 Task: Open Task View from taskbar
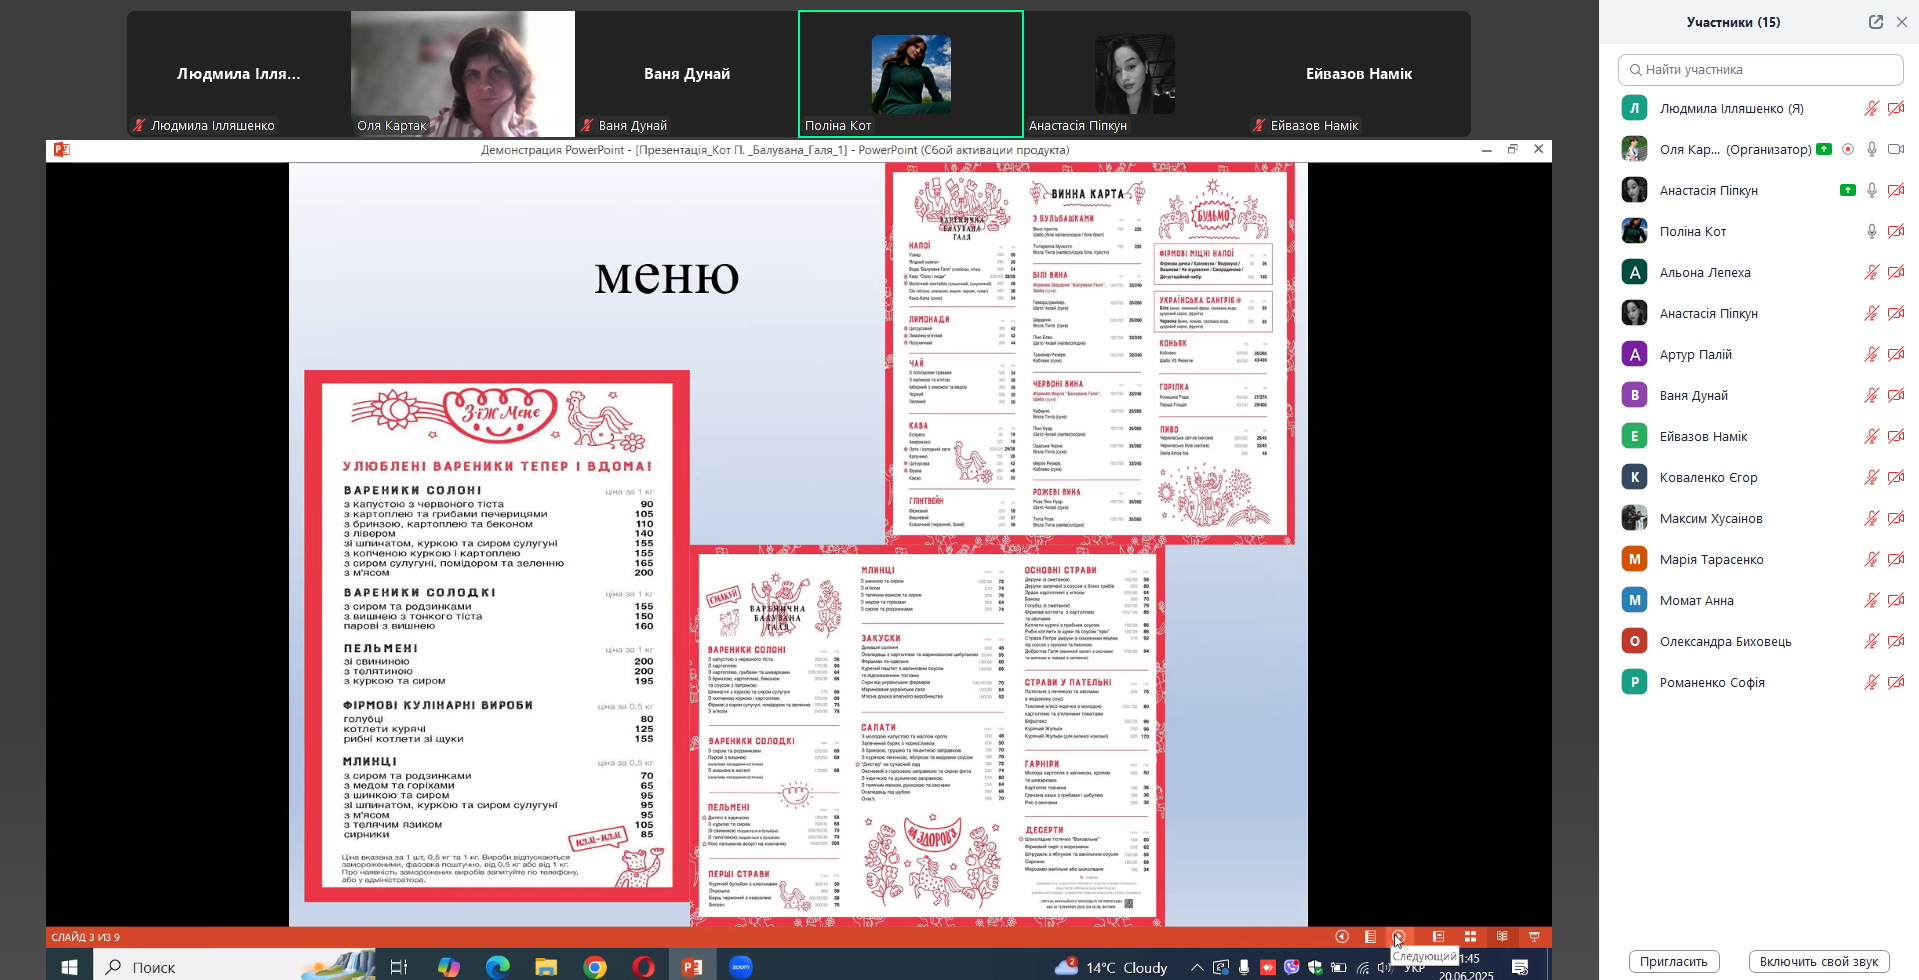click(398, 967)
